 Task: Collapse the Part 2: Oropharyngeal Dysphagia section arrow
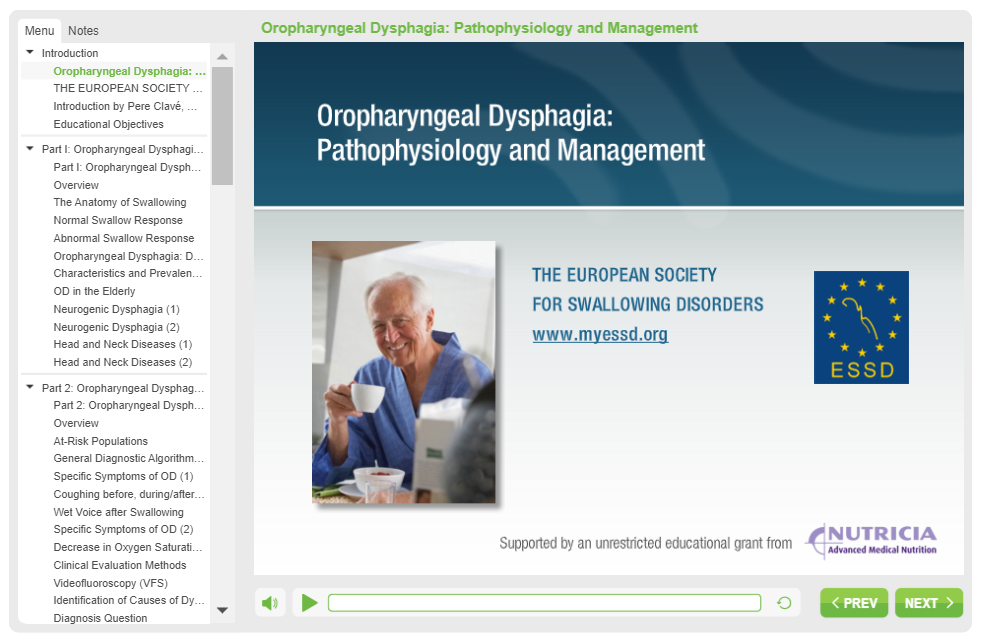30,388
